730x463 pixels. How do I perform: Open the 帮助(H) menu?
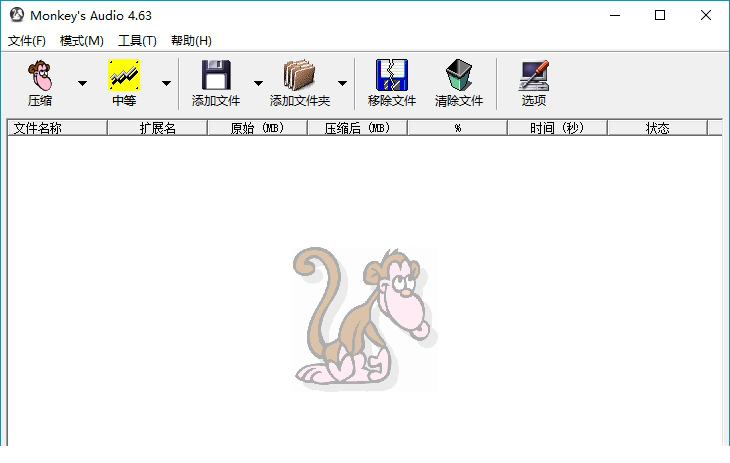click(x=191, y=41)
